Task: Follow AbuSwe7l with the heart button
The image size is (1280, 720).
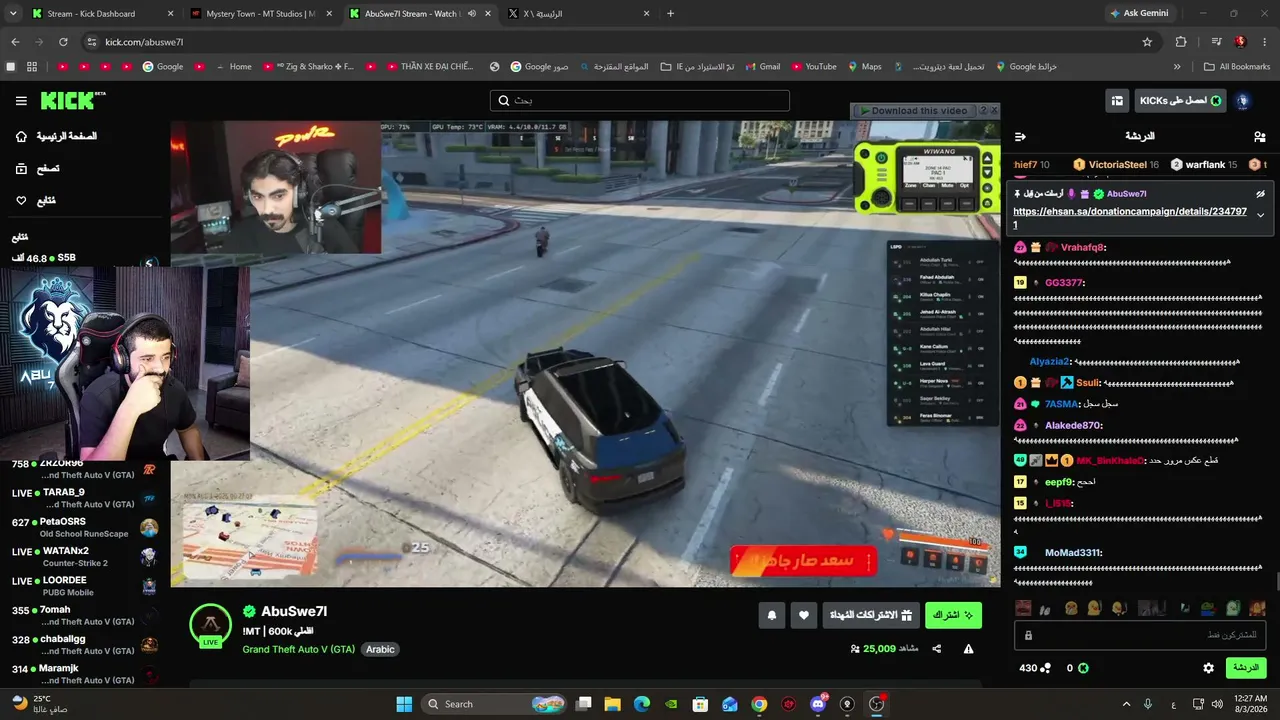Action: (804, 616)
